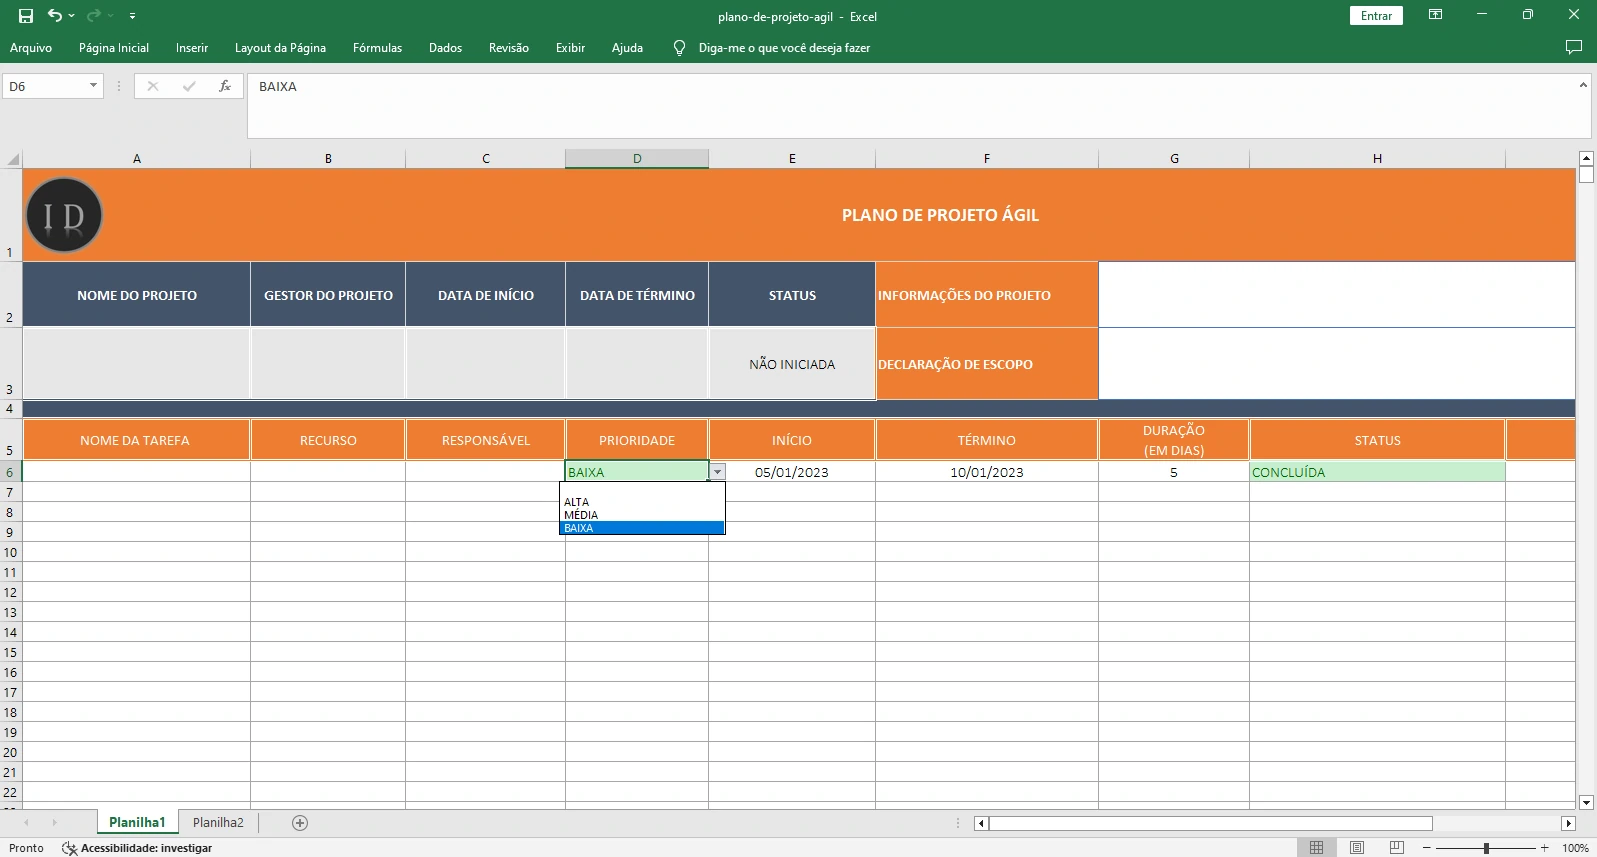Switch to Page Layout view

tap(1356, 848)
